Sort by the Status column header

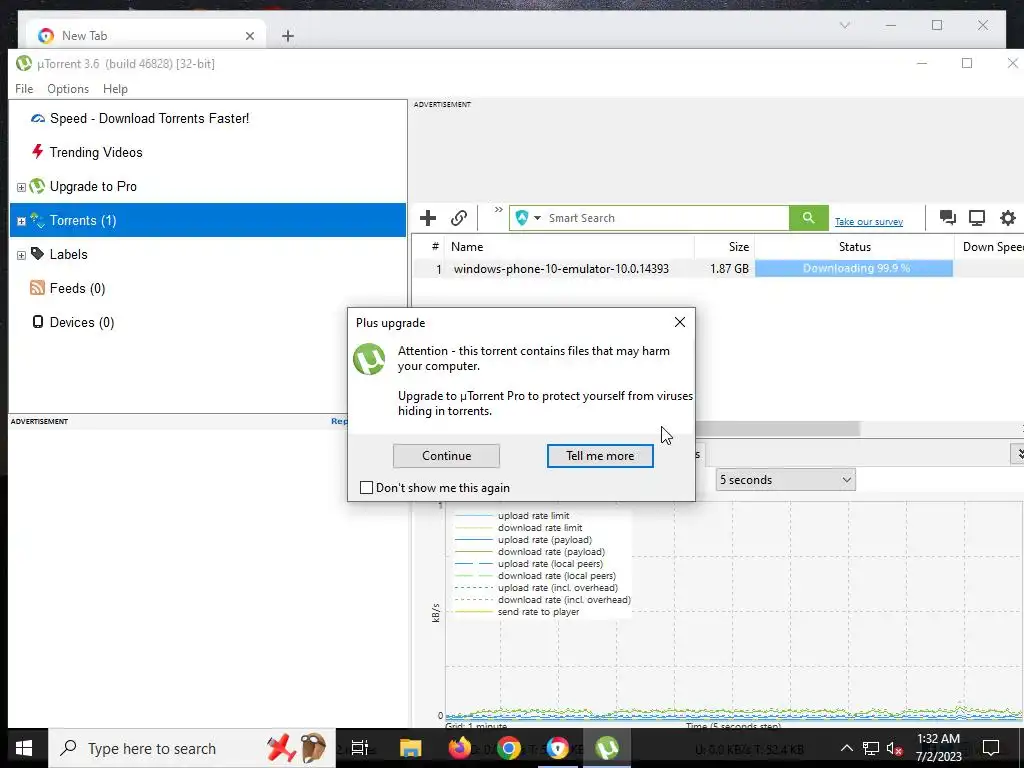854,247
